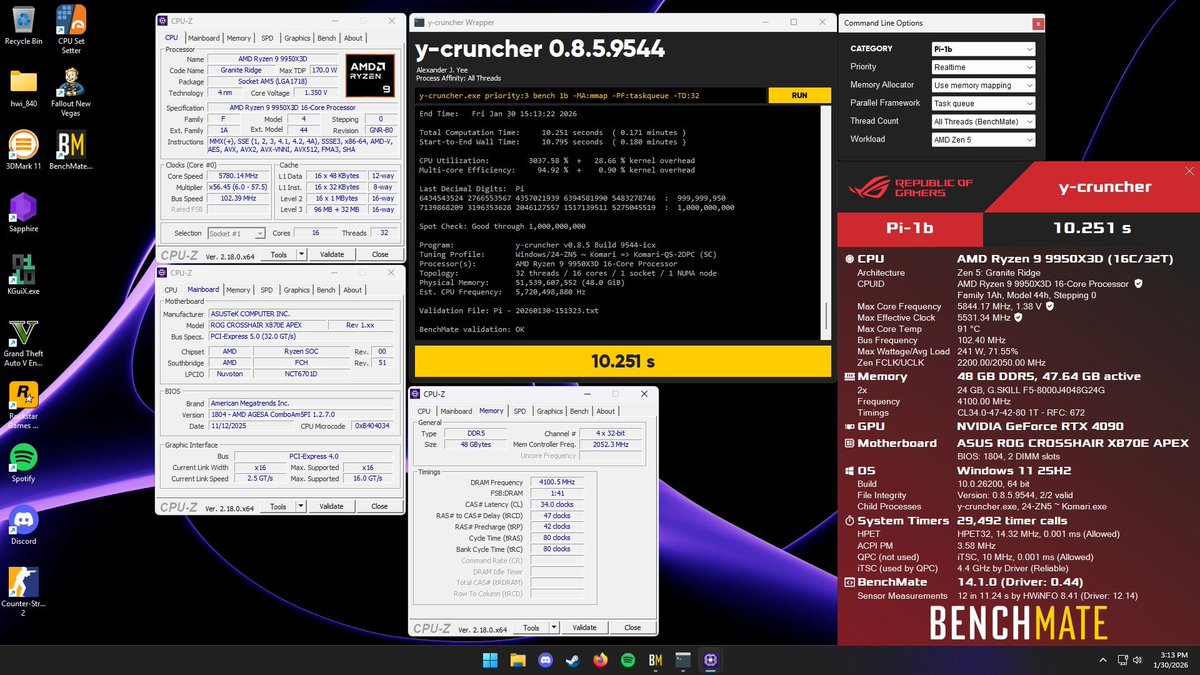Open the Counter-Strike 2 desktop shortcut
This screenshot has height=675, width=1200.
pos(23,593)
